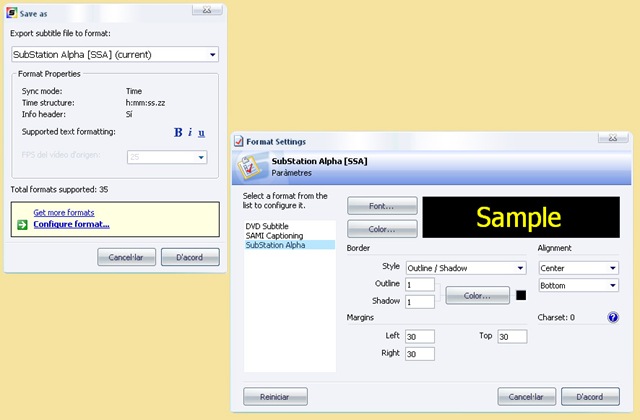Open the Get more formats link
Screen dimensions: 640x420
coord(64,213)
